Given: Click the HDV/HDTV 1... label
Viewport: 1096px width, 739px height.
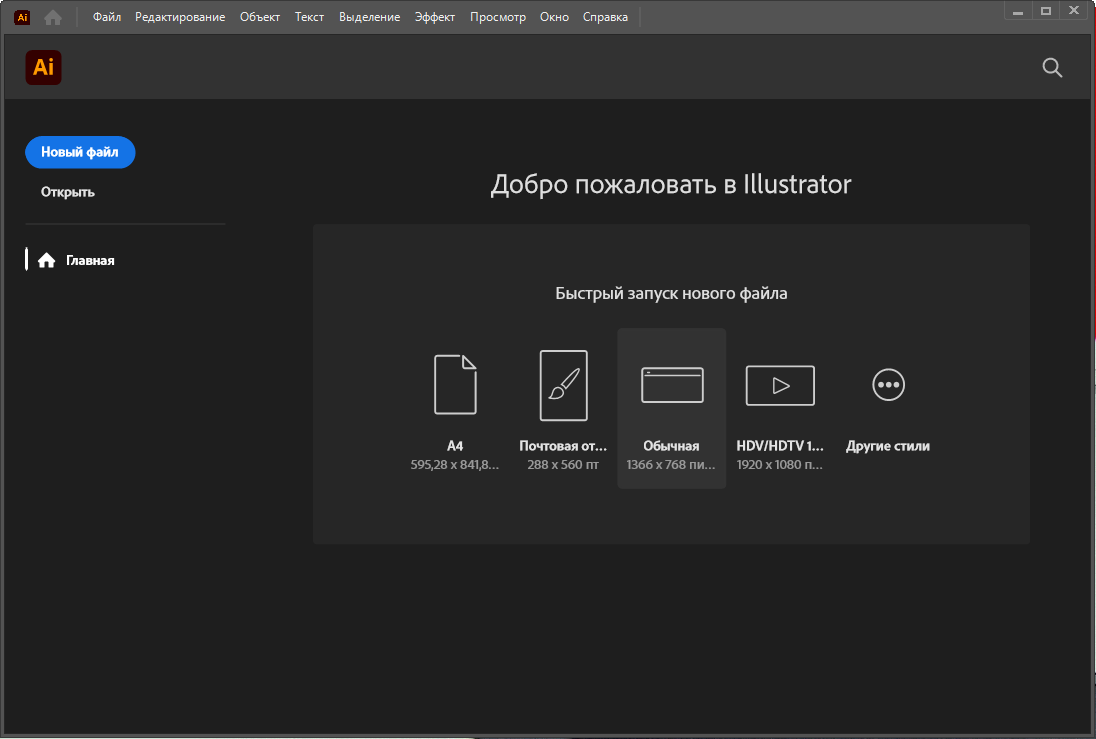Looking at the screenshot, I should (x=780, y=445).
